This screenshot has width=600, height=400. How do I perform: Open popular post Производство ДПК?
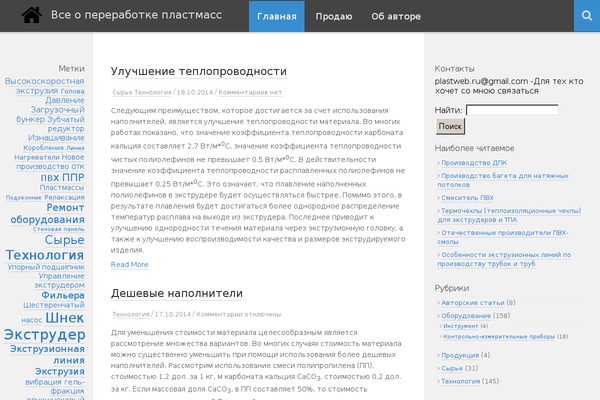(474, 163)
